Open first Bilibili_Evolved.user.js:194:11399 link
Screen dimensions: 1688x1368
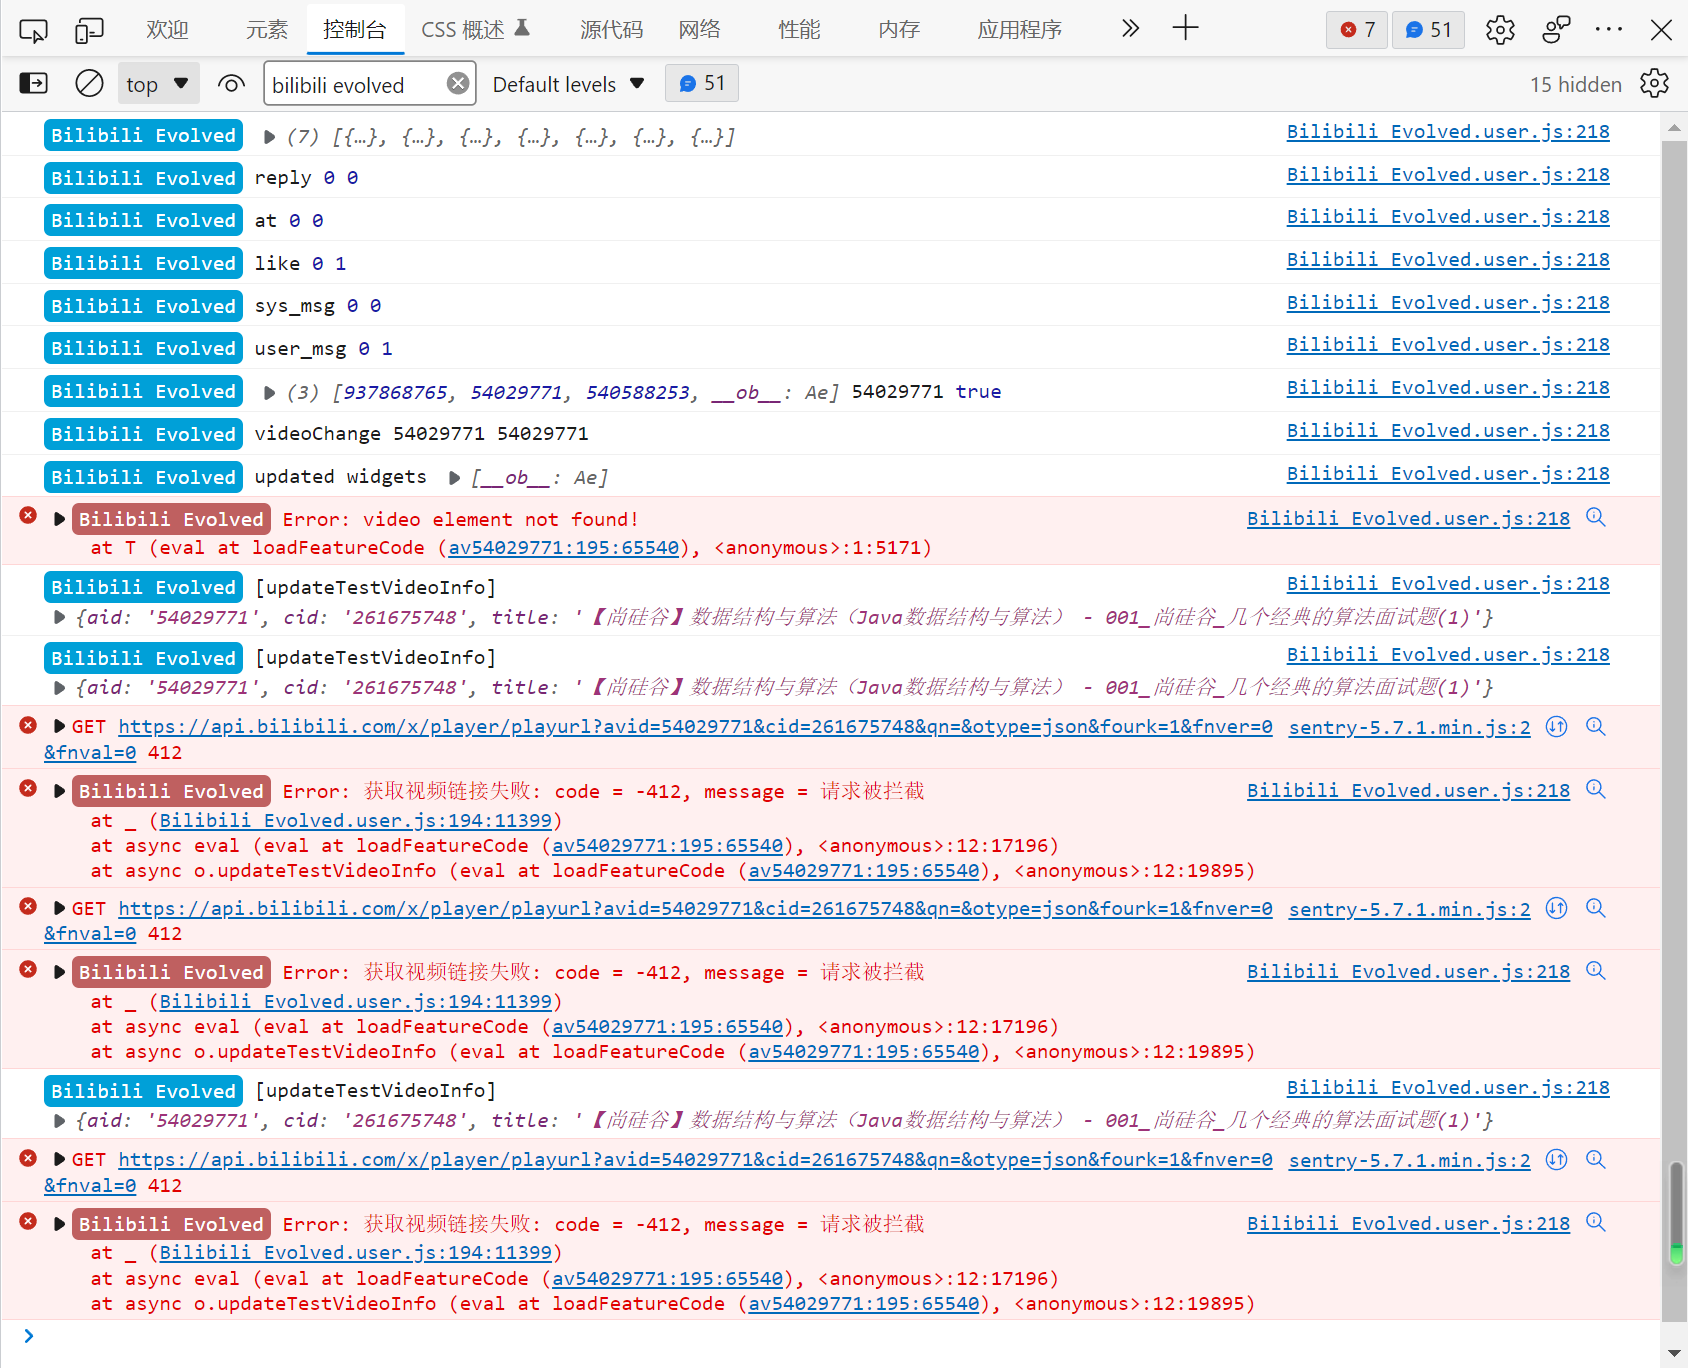(x=355, y=820)
